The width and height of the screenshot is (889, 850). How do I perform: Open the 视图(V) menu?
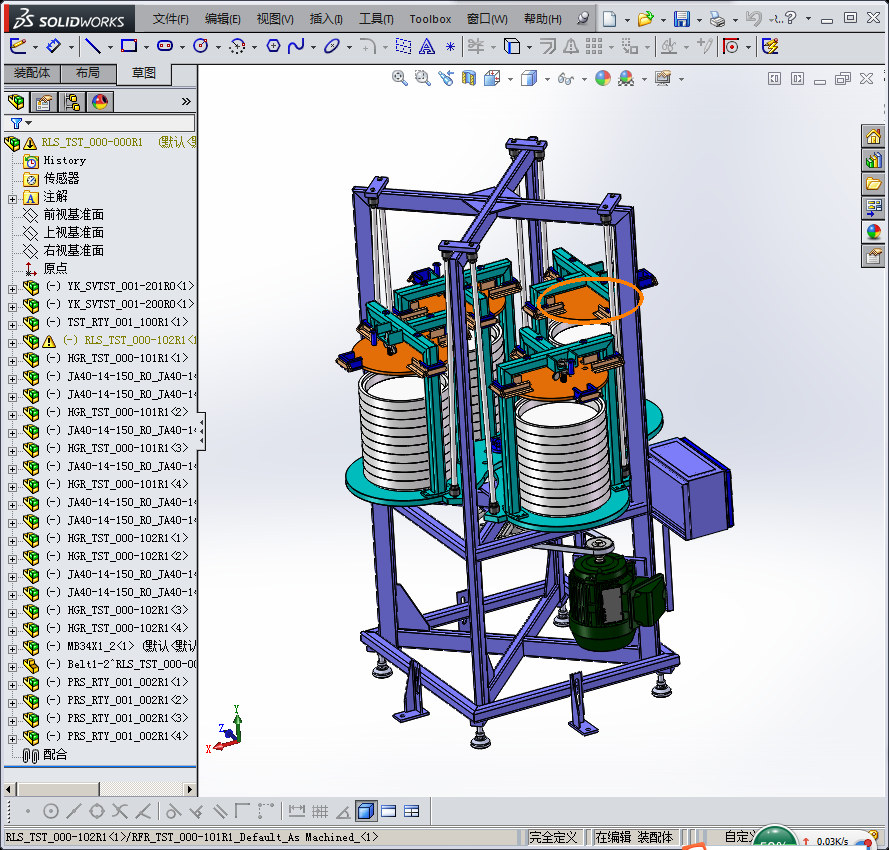(275, 19)
